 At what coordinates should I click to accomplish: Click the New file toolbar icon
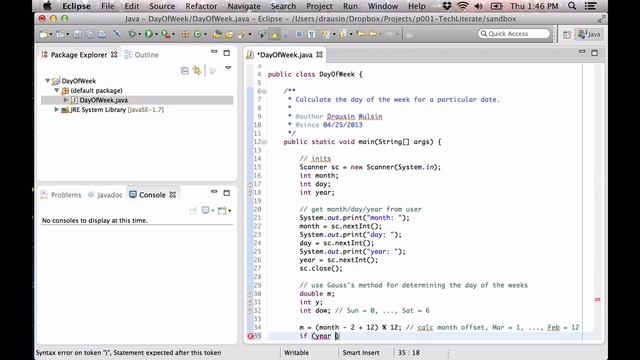[43, 34]
